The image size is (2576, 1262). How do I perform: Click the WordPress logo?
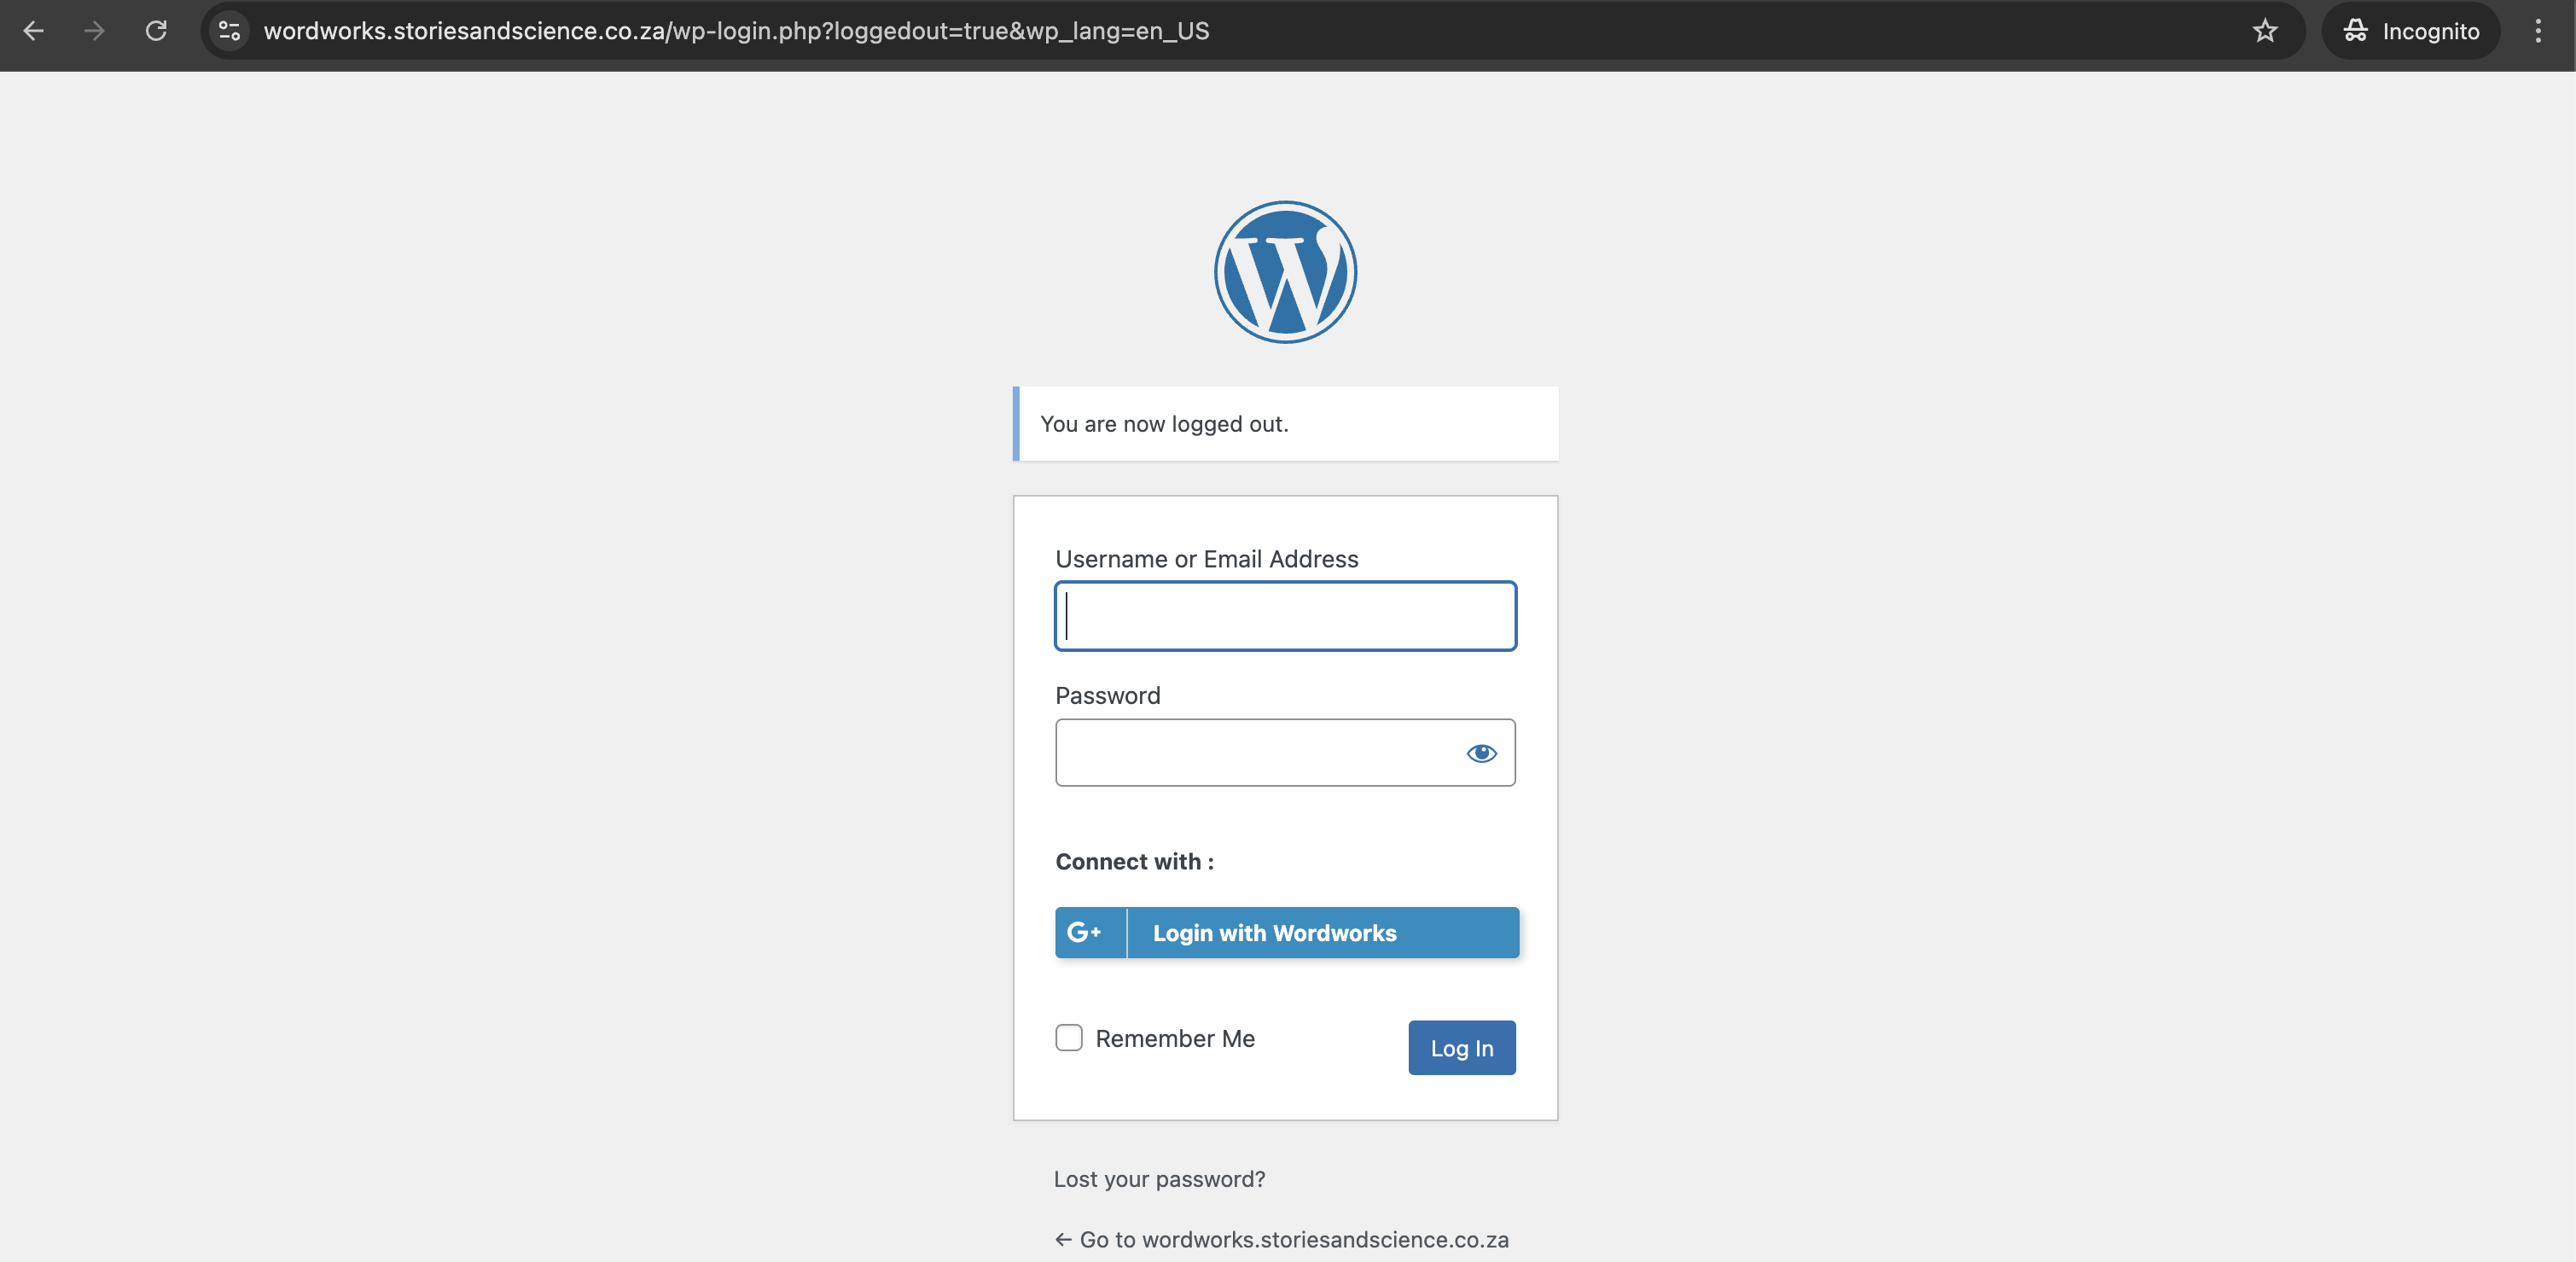(1285, 272)
